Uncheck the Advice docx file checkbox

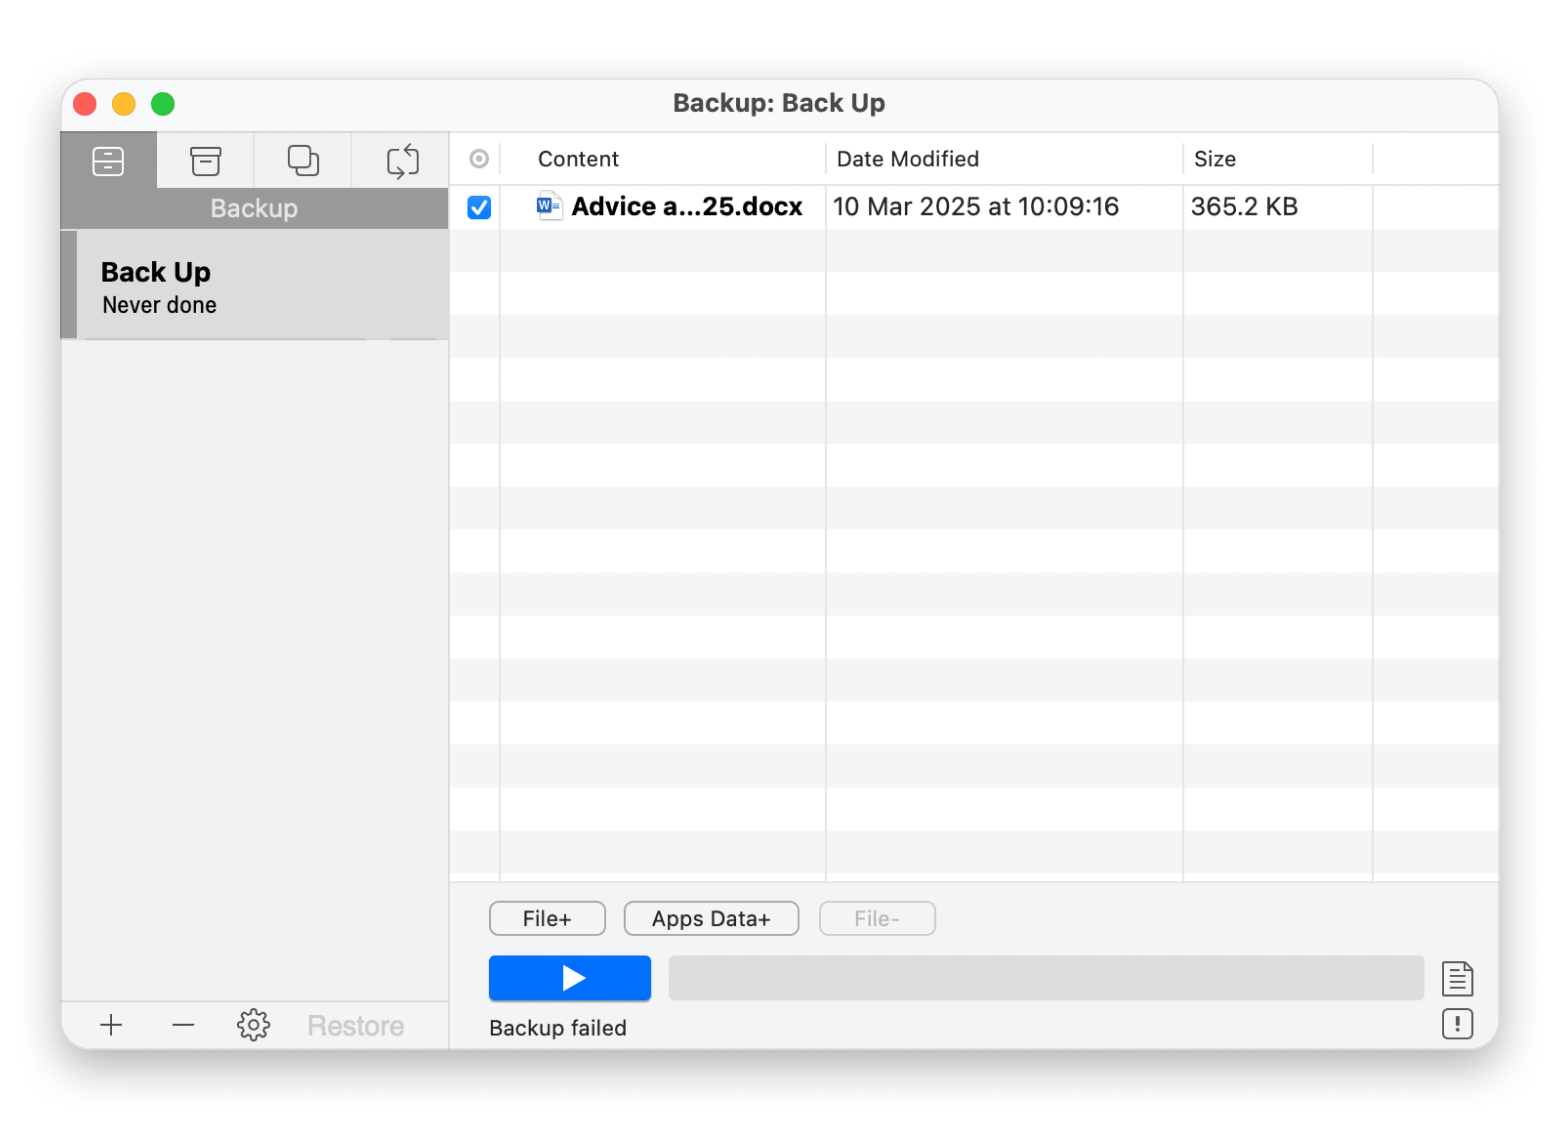(x=479, y=207)
